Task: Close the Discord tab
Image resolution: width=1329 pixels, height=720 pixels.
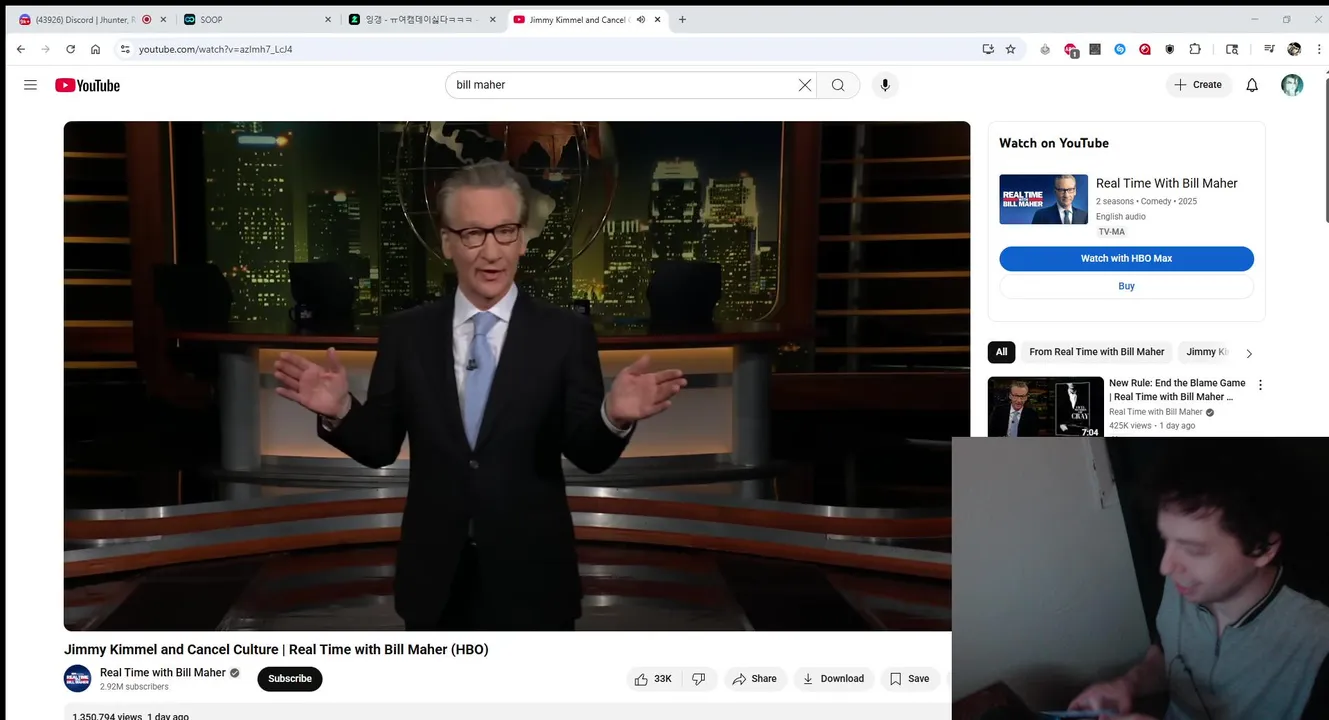Action: [163, 20]
